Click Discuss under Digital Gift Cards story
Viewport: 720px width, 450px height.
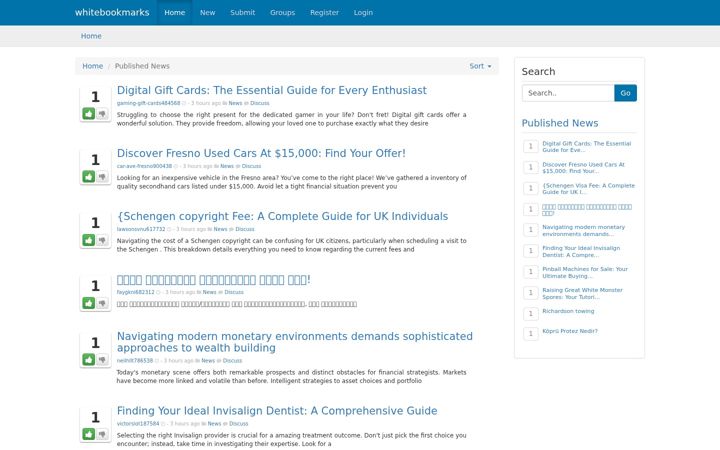260,103
